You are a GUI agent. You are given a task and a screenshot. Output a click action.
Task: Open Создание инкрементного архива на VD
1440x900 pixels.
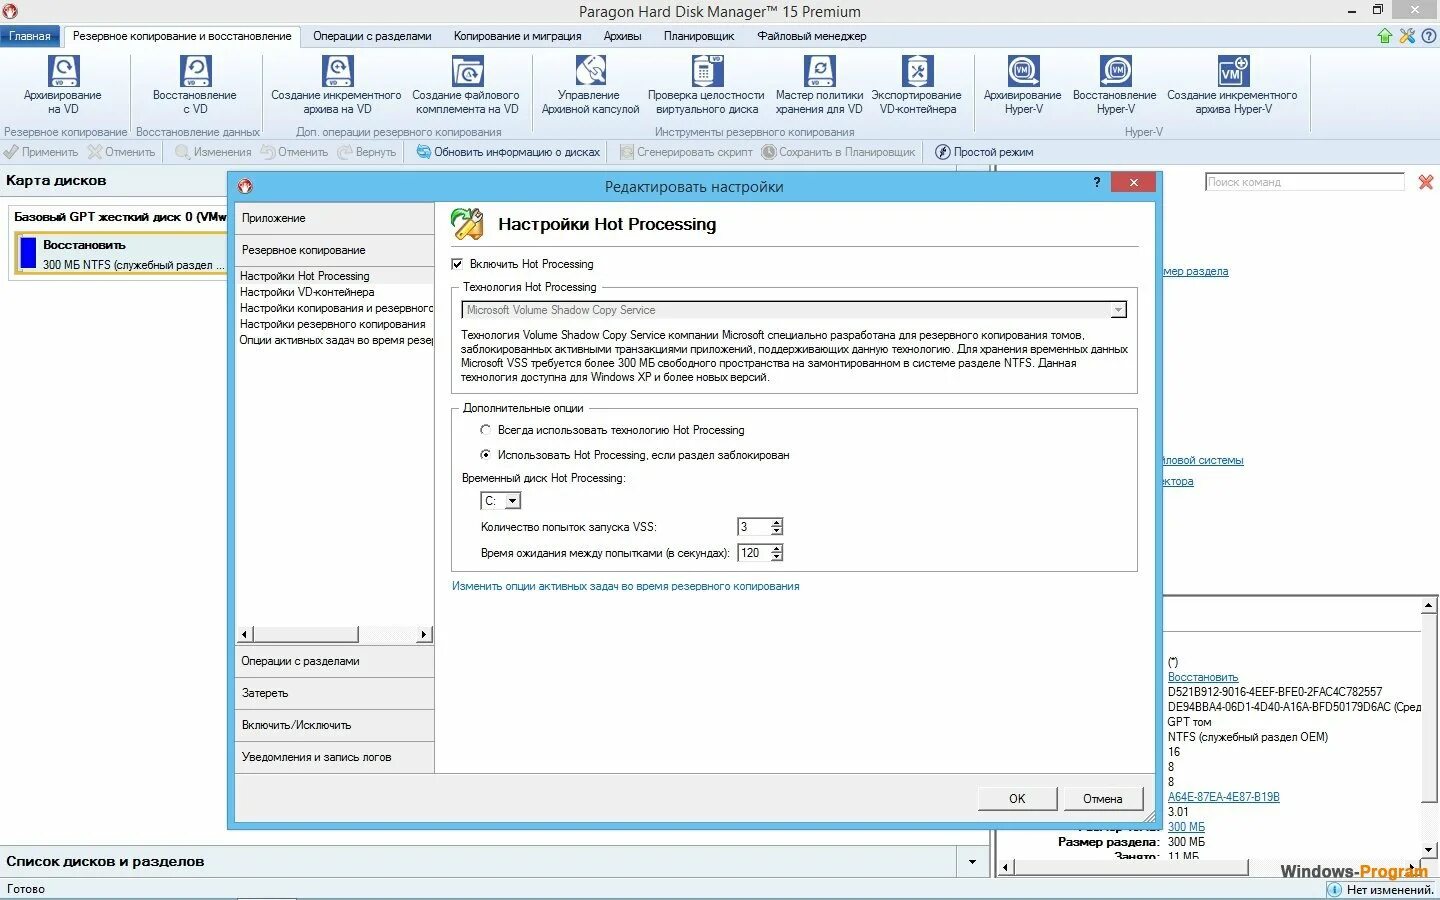(x=336, y=85)
